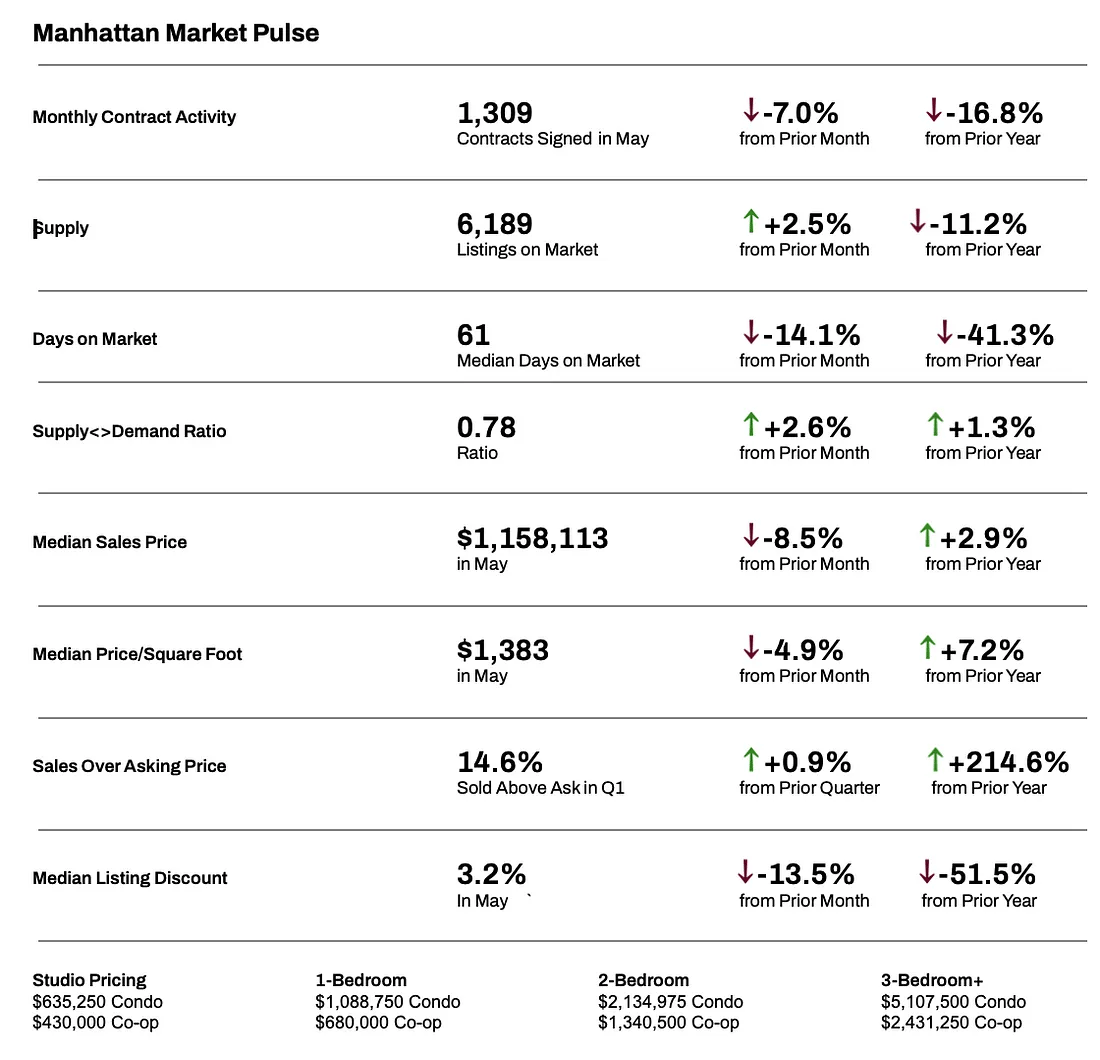Viewport: 1100px width, 1060px height.
Task: Select the up arrow next to +214.6%
Action: 935,760
